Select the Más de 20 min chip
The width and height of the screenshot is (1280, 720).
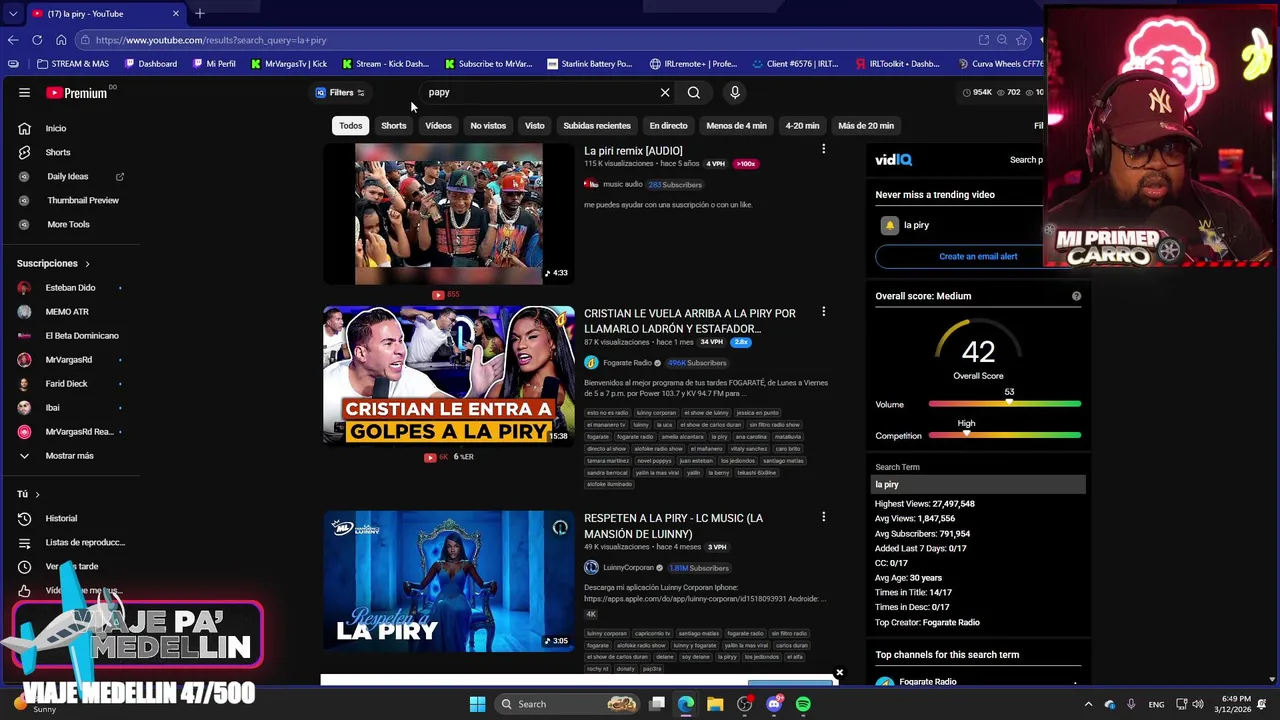click(x=866, y=126)
